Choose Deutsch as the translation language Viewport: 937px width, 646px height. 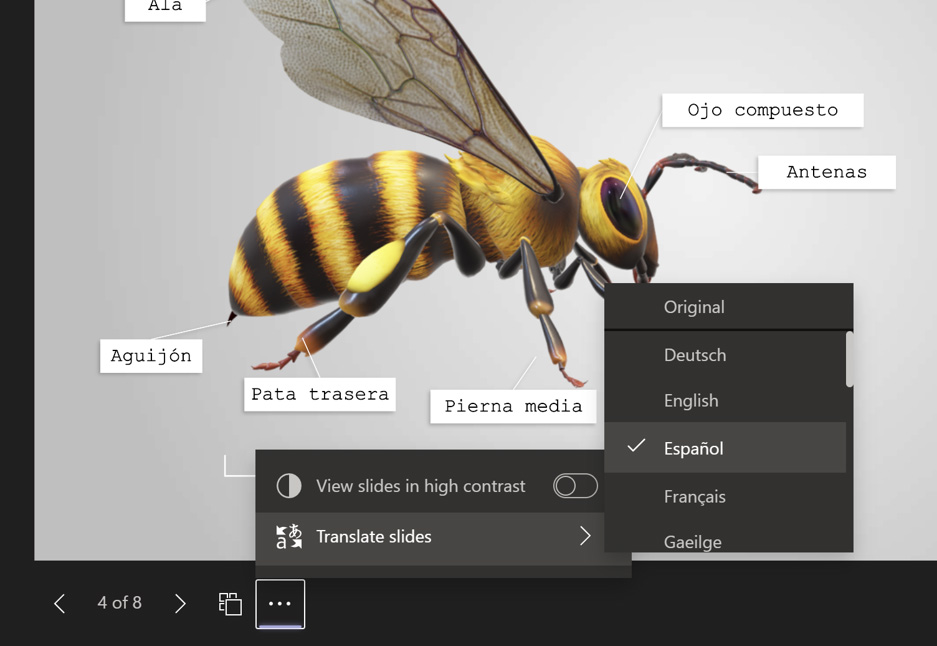coord(695,355)
